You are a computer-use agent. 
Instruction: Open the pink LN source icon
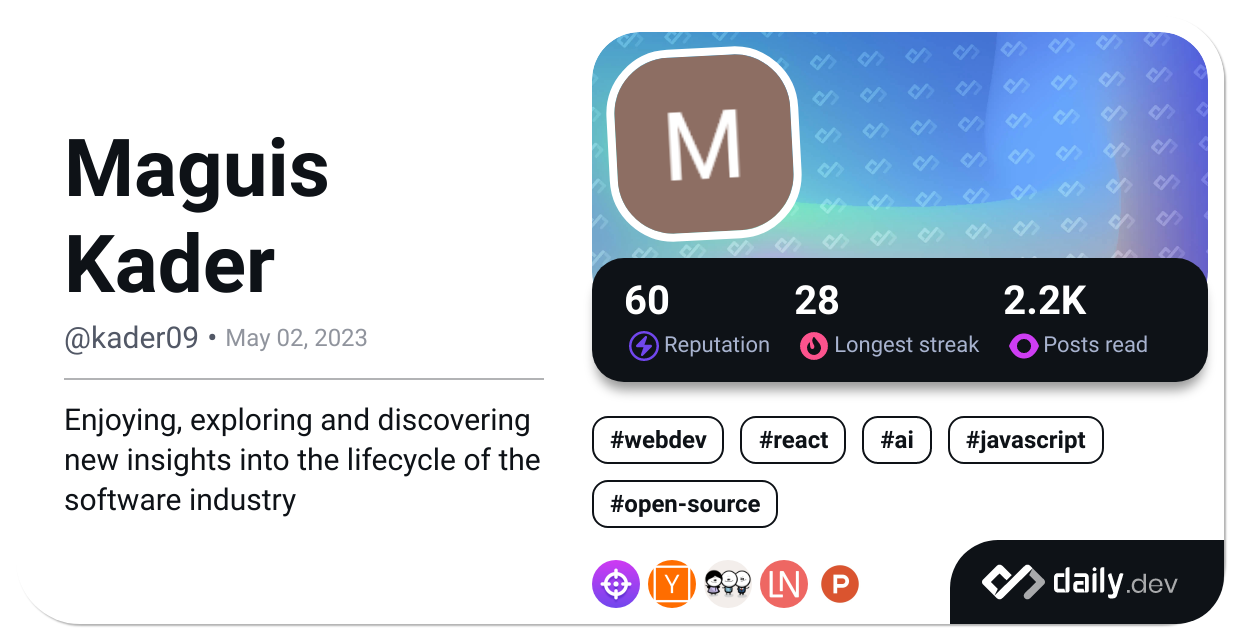pos(784,584)
